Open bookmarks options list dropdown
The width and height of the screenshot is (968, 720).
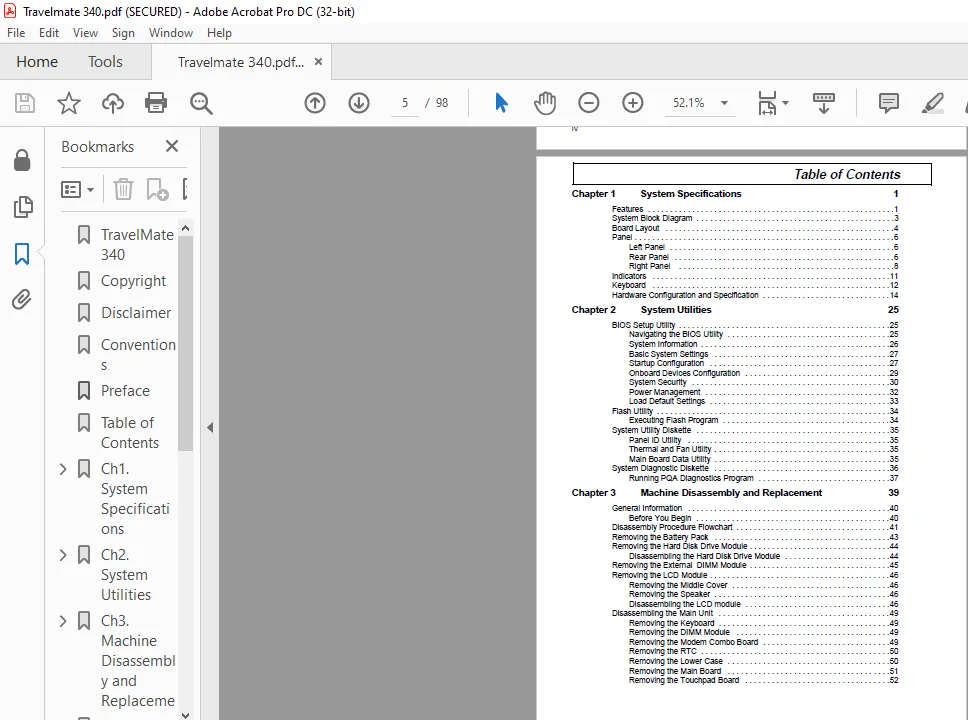coord(77,190)
